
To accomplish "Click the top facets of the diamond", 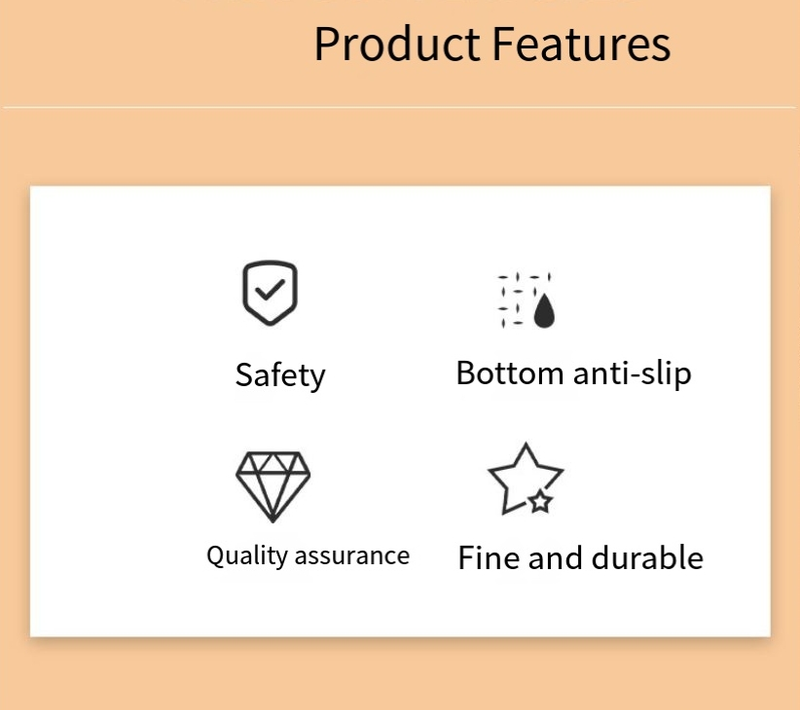I will [272, 466].
